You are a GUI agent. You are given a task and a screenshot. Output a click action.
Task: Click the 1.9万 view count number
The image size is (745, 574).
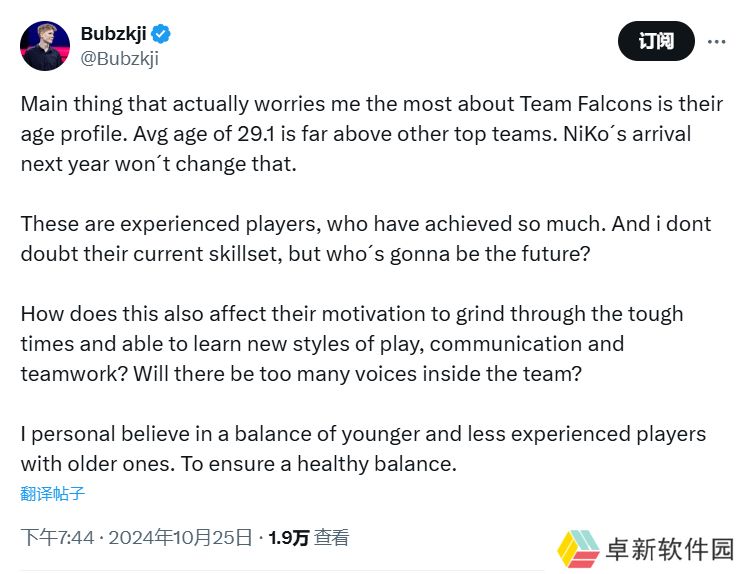(x=288, y=538)
